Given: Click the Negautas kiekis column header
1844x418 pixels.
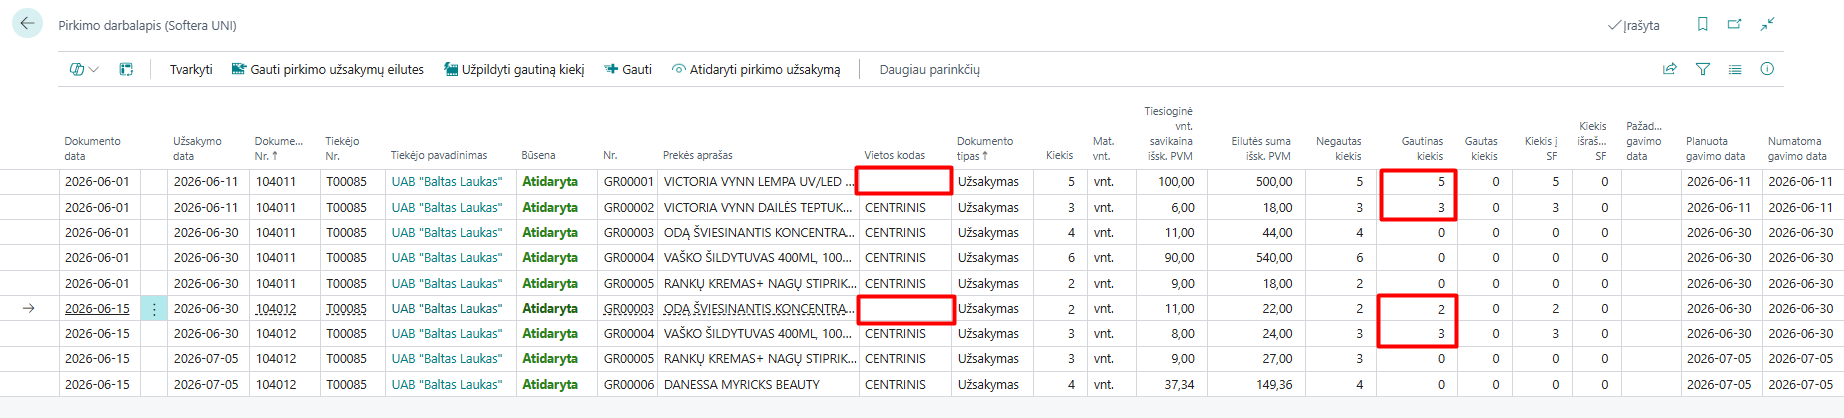Looking at the screenshot, I should [x=1338, y=148].
